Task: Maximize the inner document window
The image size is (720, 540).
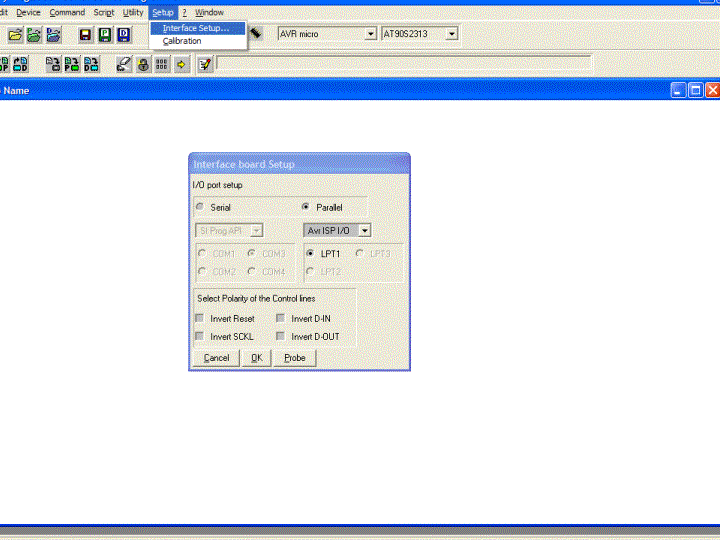Action: (696, 90)
